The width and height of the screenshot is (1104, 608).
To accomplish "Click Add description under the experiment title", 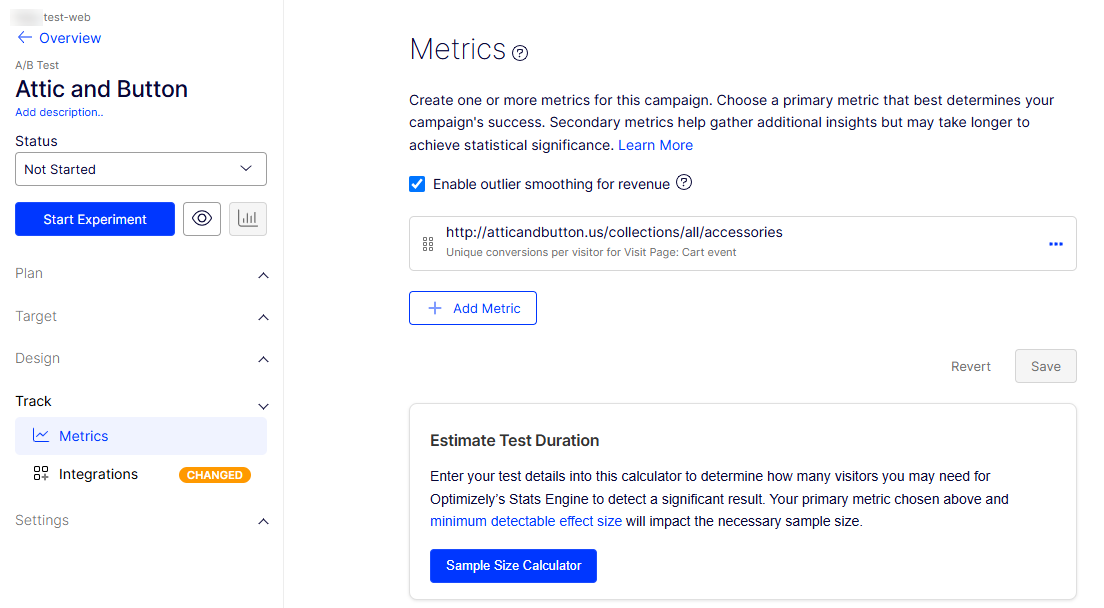I will [59, 113].
